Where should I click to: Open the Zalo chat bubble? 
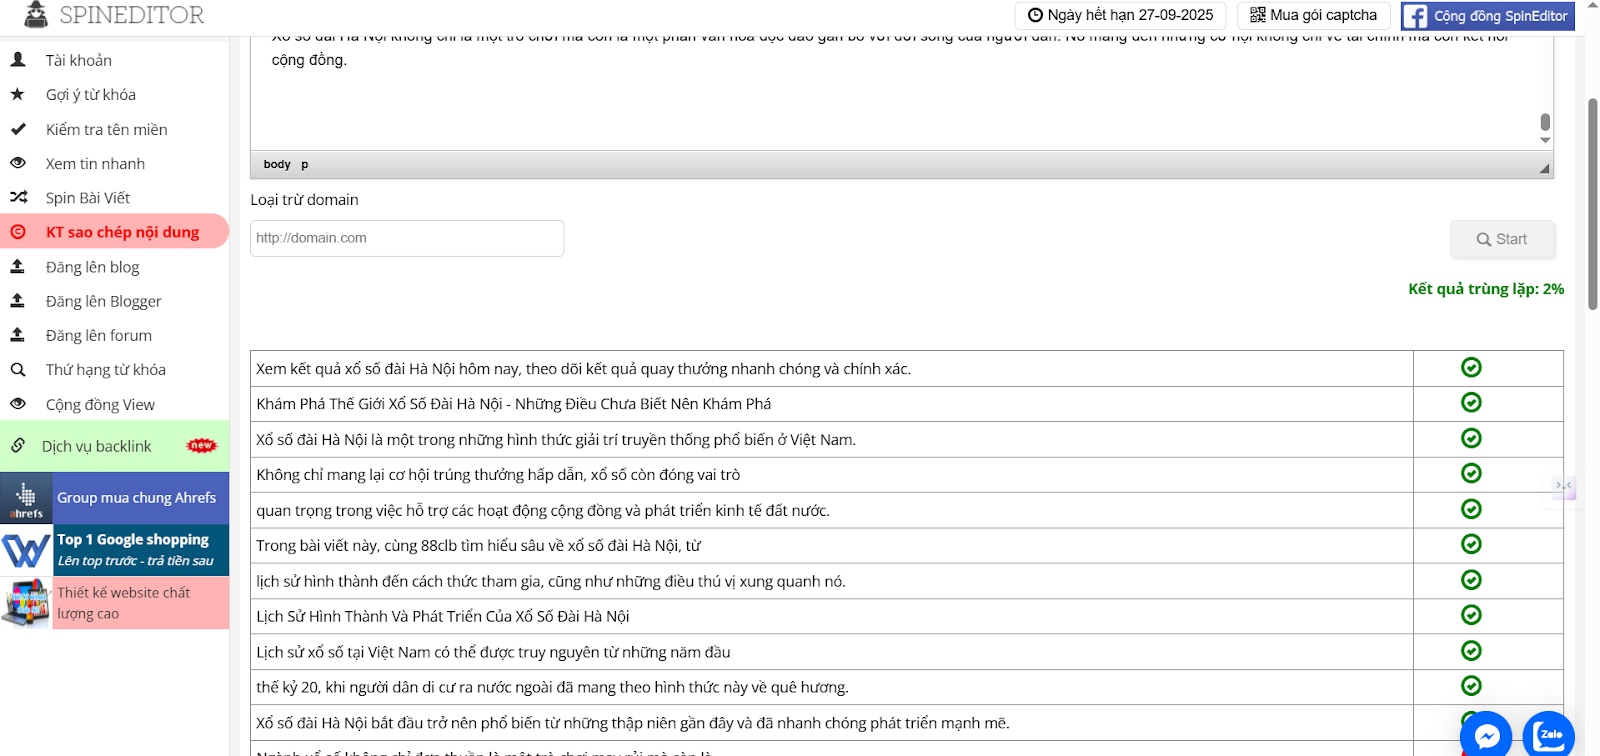pos(1549,735)
